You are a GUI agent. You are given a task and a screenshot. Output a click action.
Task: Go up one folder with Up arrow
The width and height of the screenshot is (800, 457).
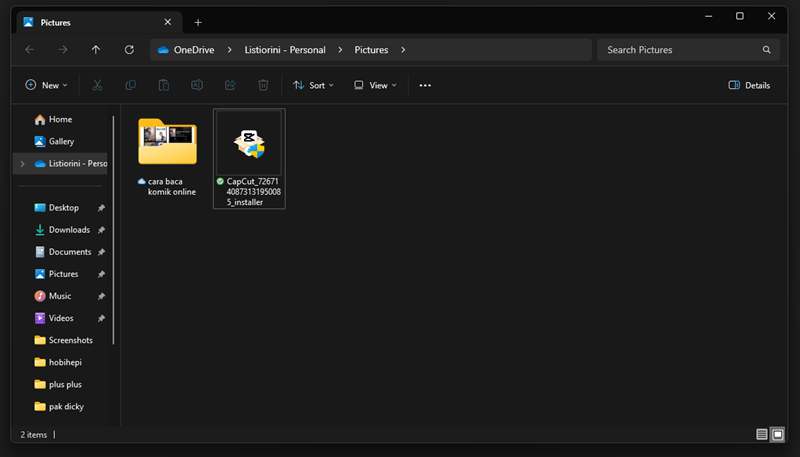[x=96, y=50]
